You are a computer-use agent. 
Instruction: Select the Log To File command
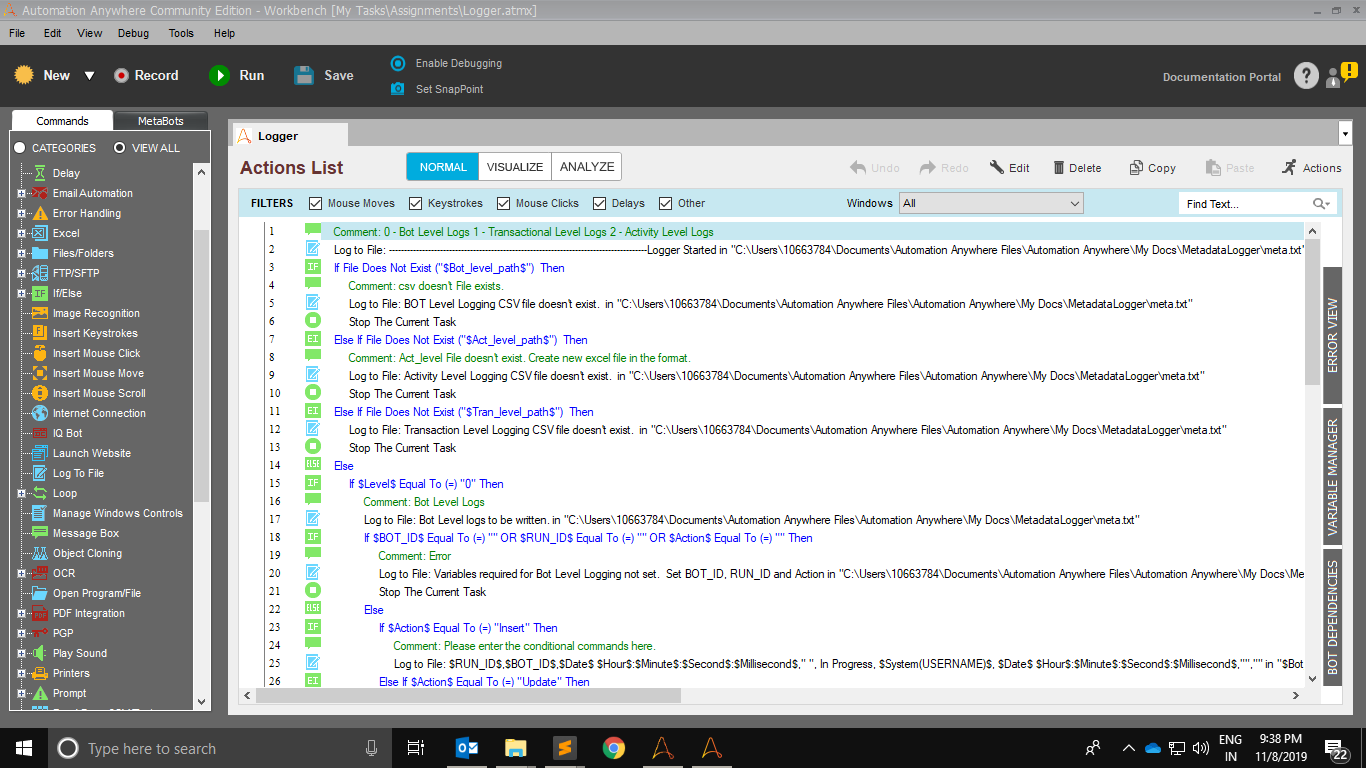[78, 473]
